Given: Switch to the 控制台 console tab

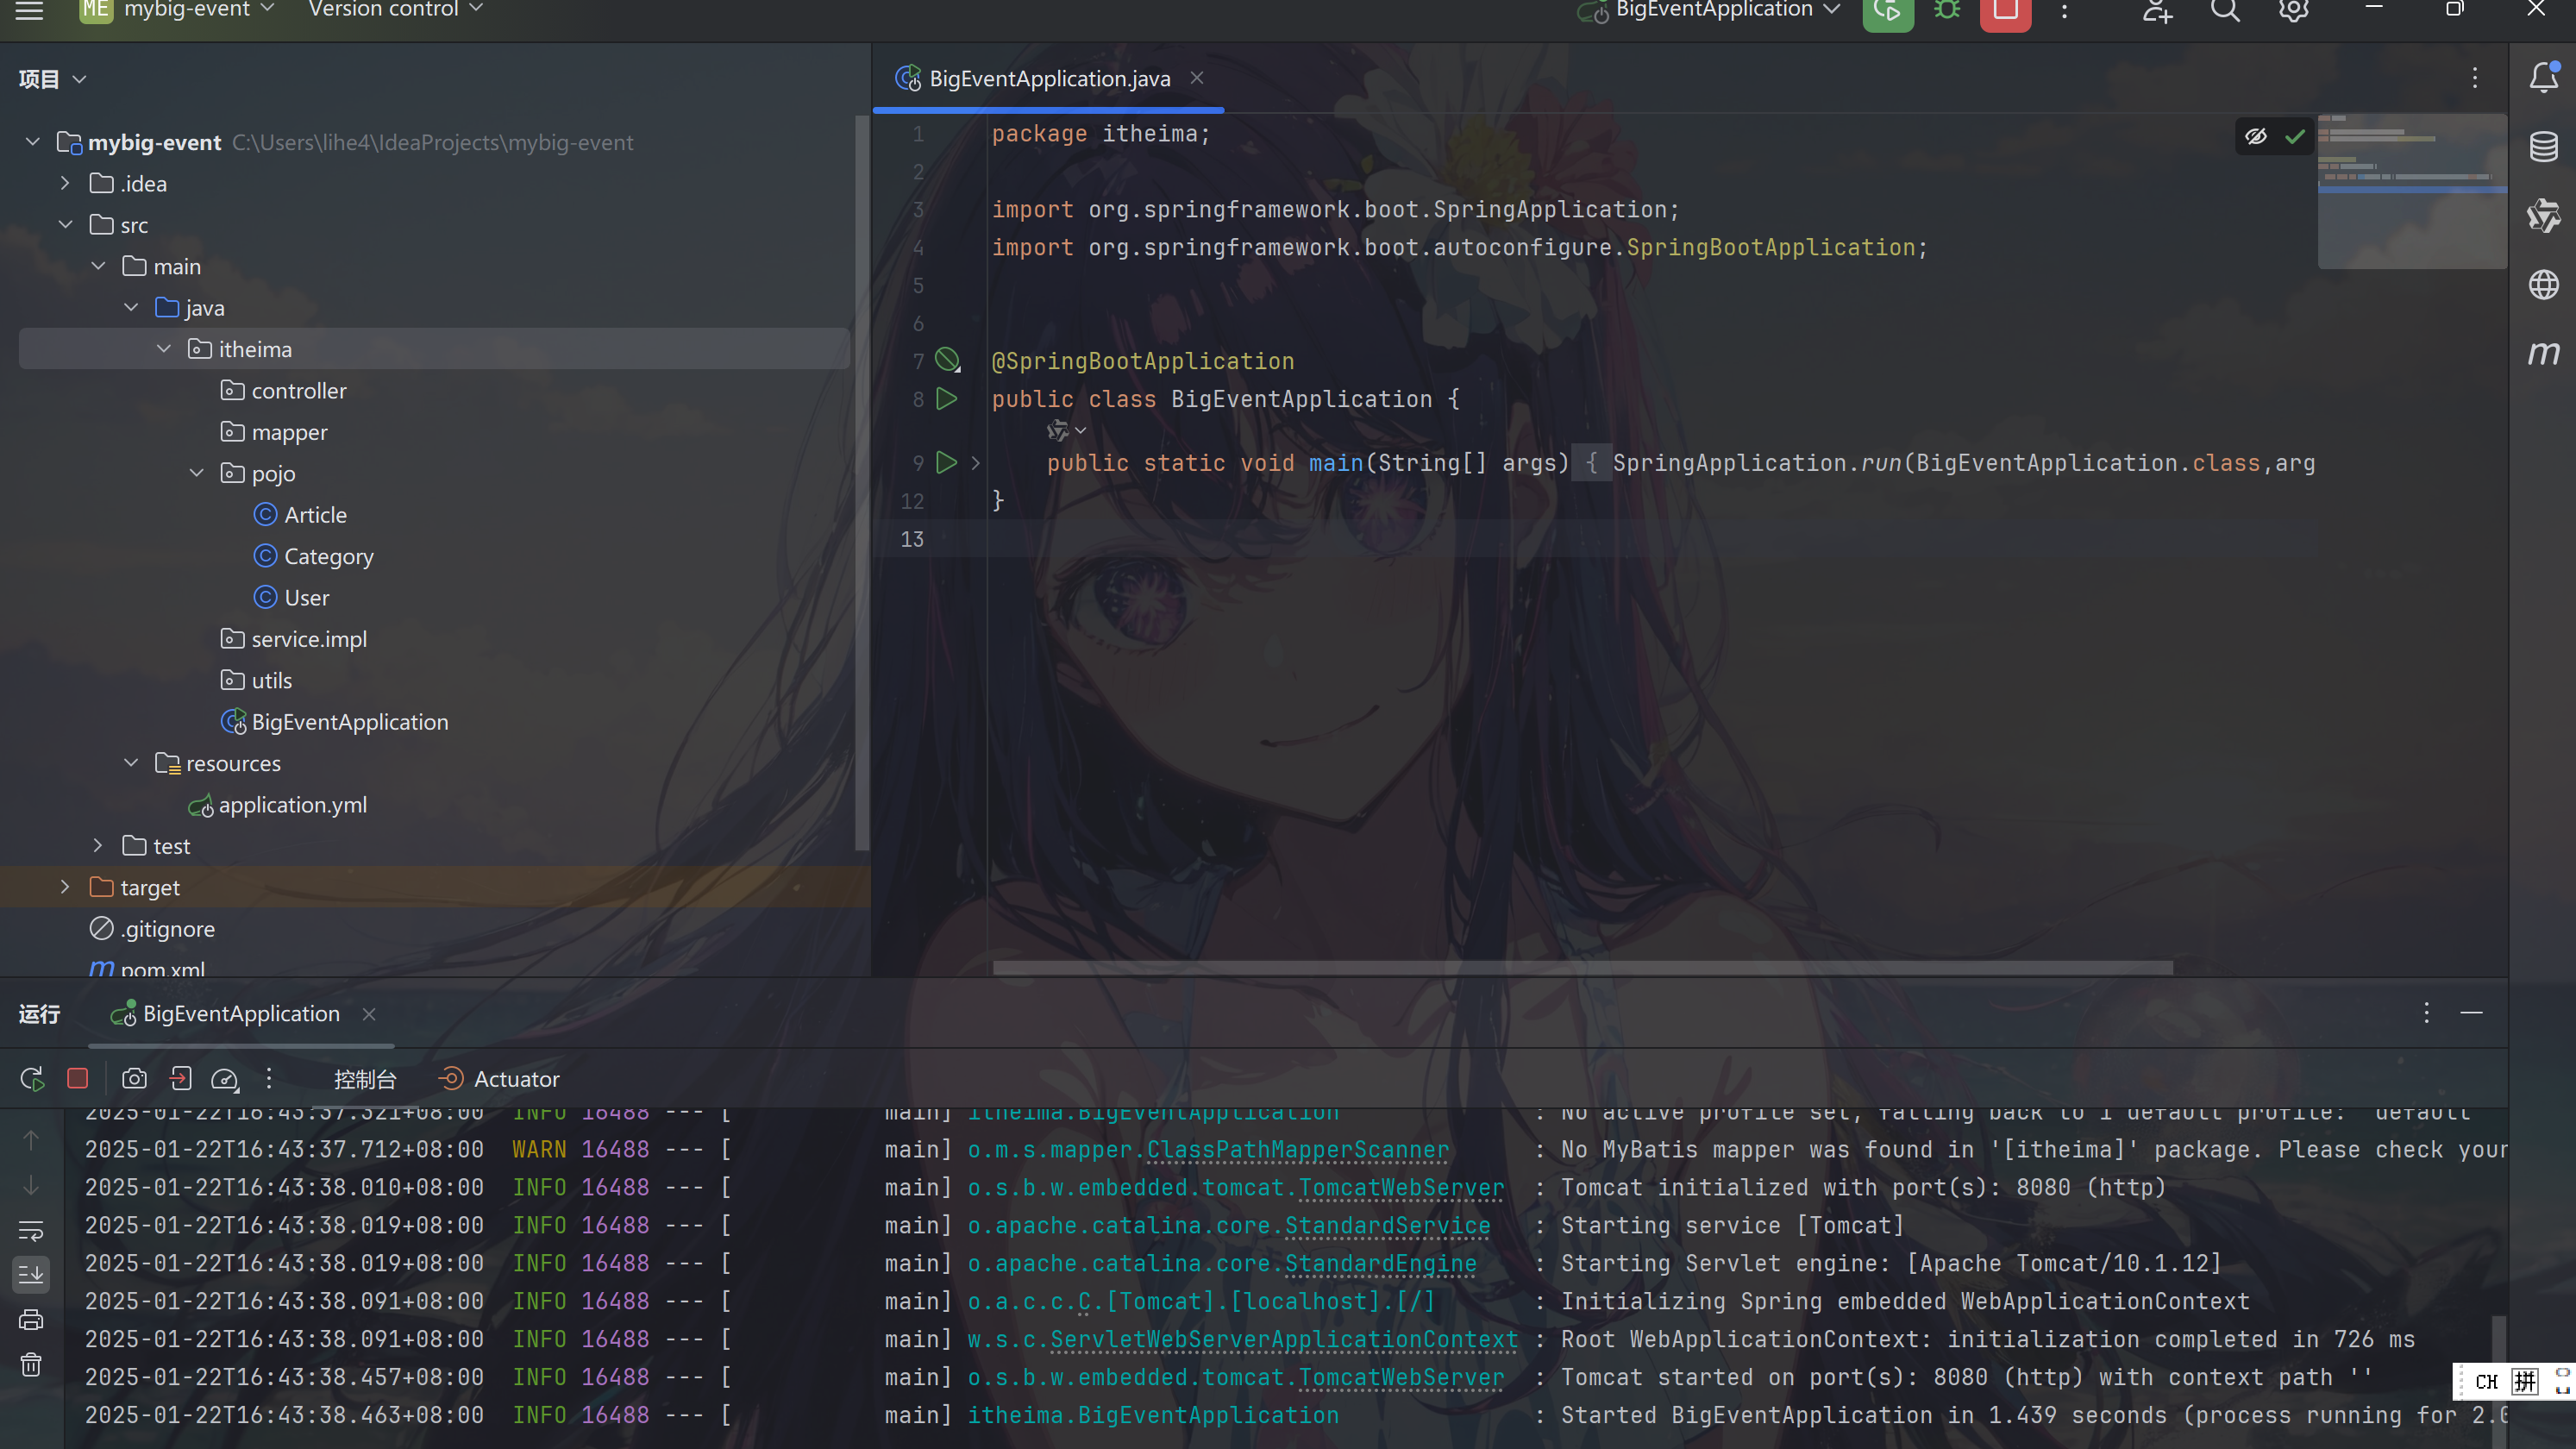Looking at the screenshot, I should click(365, 1079).
